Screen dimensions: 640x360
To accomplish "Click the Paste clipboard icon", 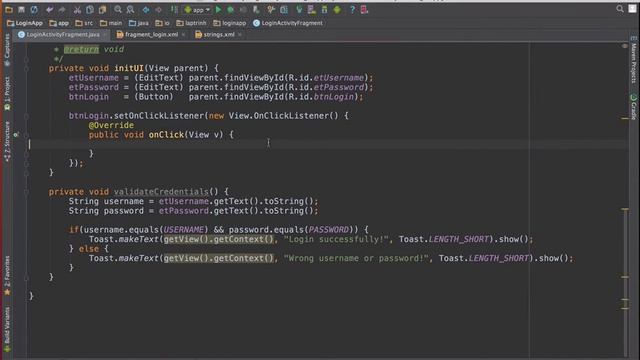I will click(x=102, y=9).
